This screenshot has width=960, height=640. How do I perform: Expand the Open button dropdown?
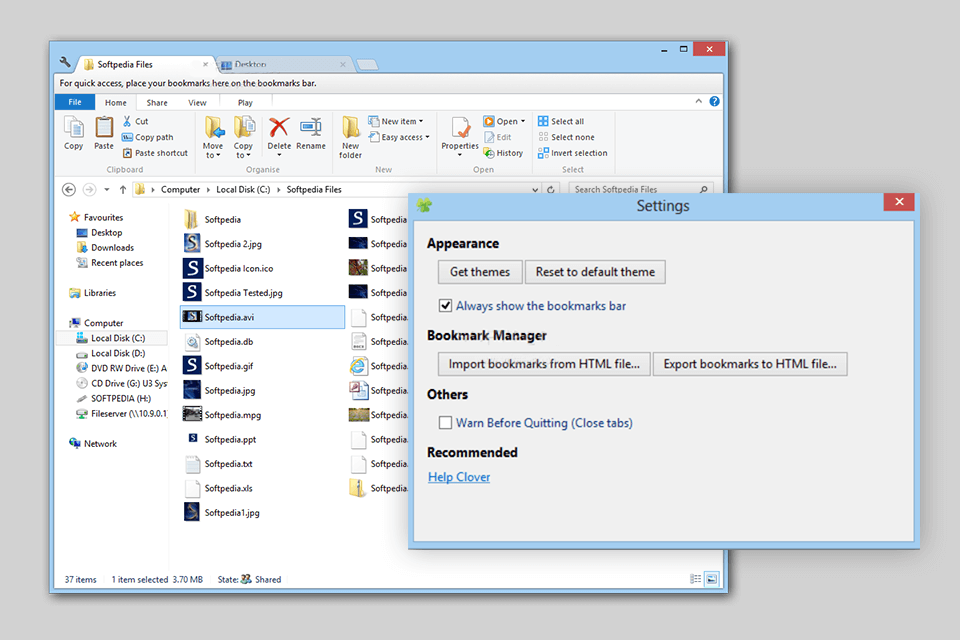tap(523, 121)
